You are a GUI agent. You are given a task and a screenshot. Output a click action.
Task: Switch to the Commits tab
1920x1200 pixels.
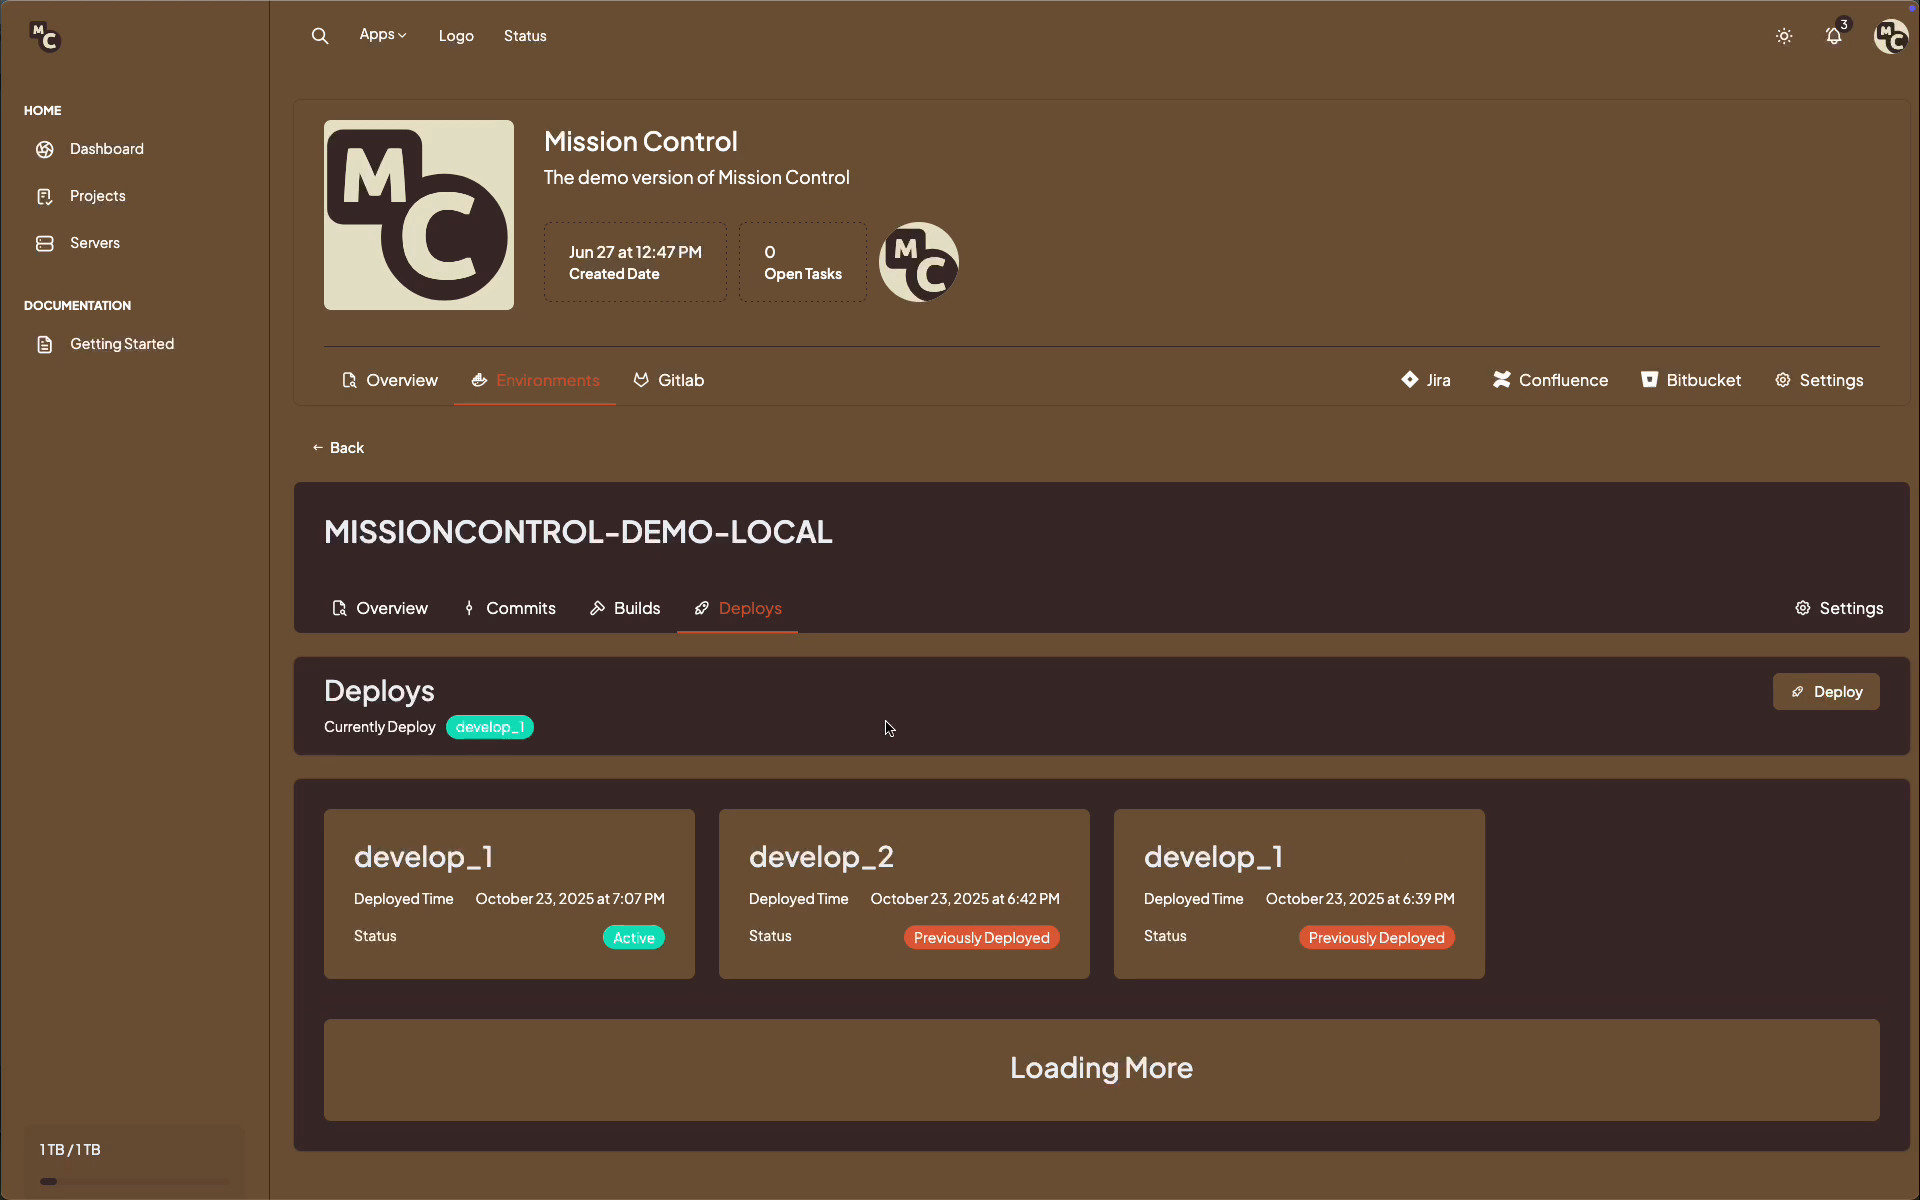tap(510, 608)
